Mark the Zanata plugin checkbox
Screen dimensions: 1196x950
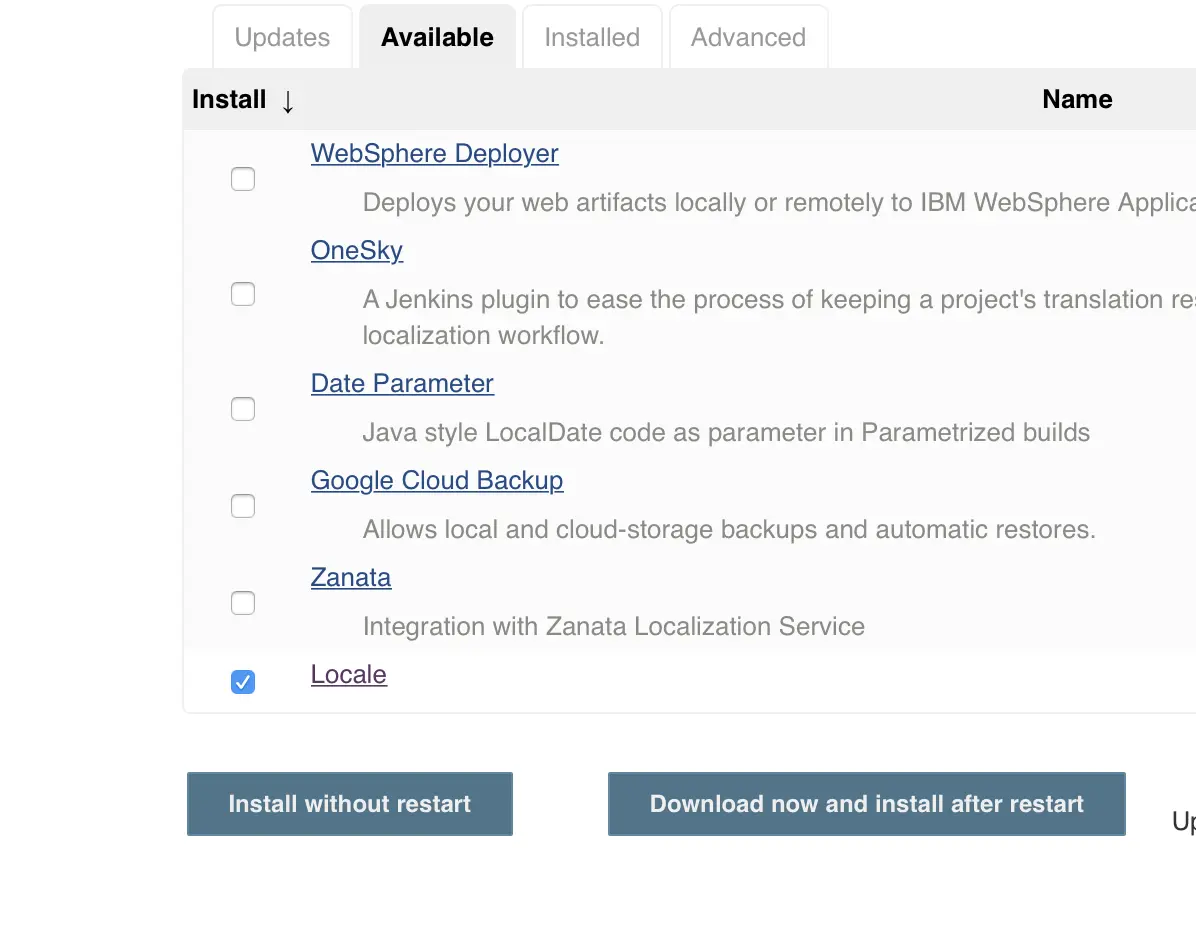coord(243,603)
